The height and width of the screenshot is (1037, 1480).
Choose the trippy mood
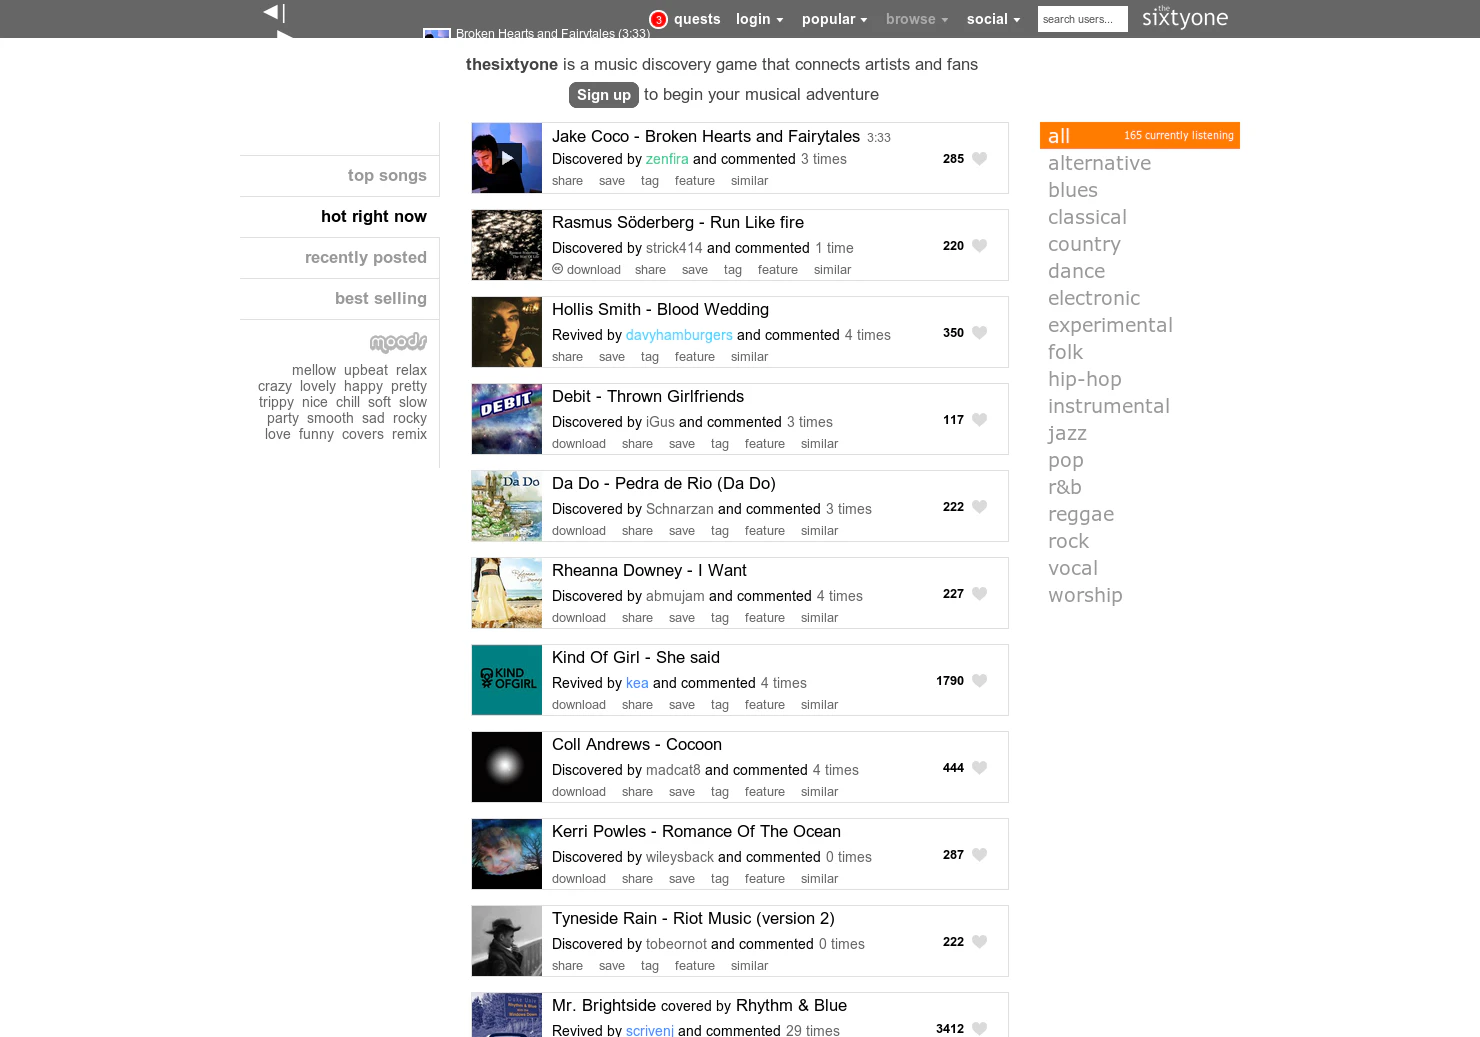(x=276, y=402)
